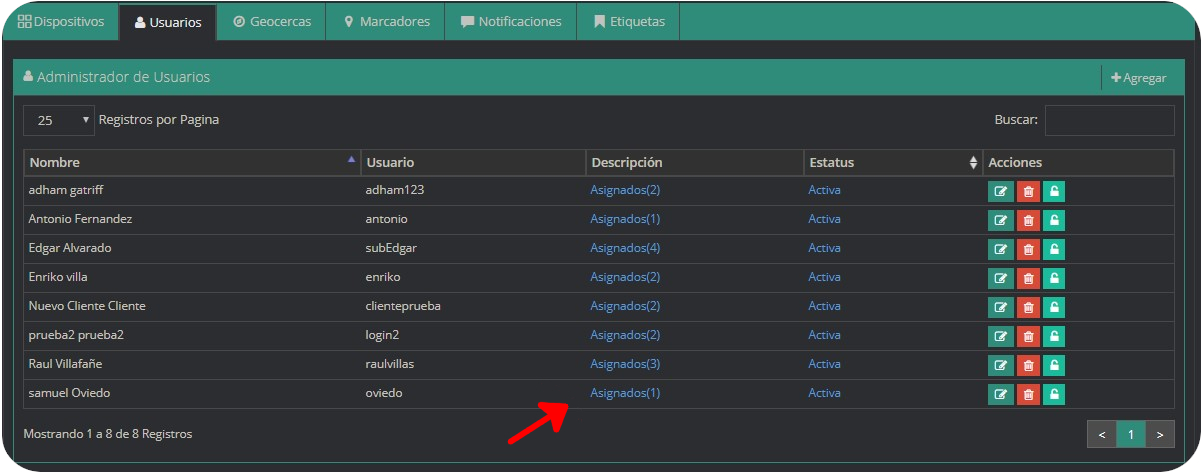Click username cell adham123
This screenshot has height=472, width=1201.
point(396,190)
